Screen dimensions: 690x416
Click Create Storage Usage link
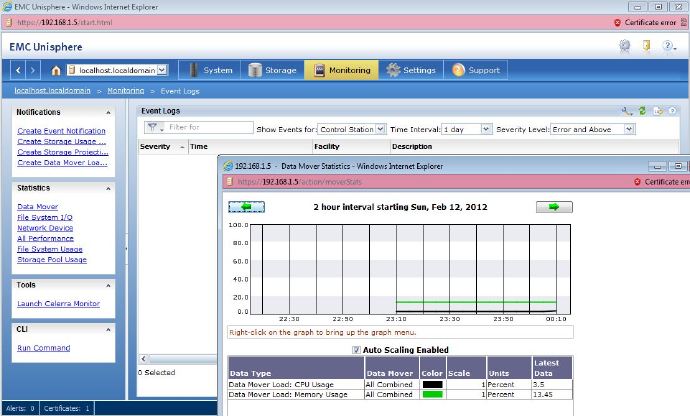coord(62,141)
